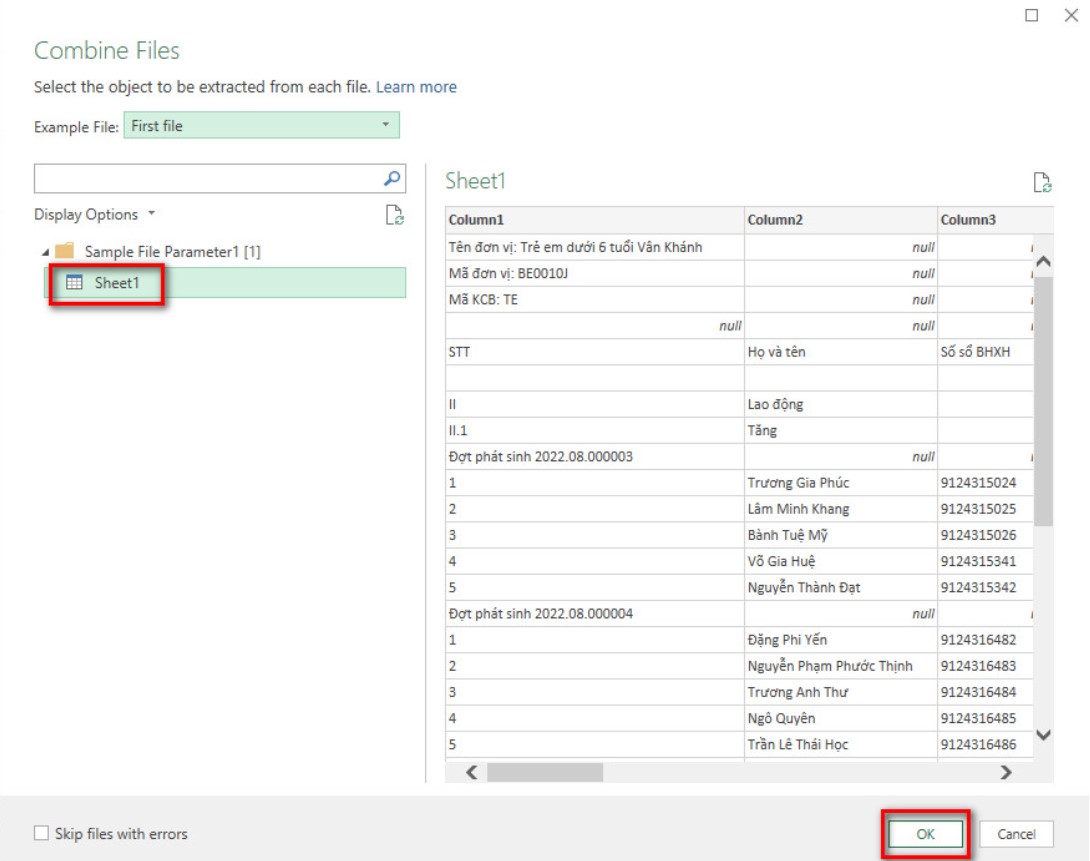Click the cell 'Ngô Quyên'

[x=840, y=719]
